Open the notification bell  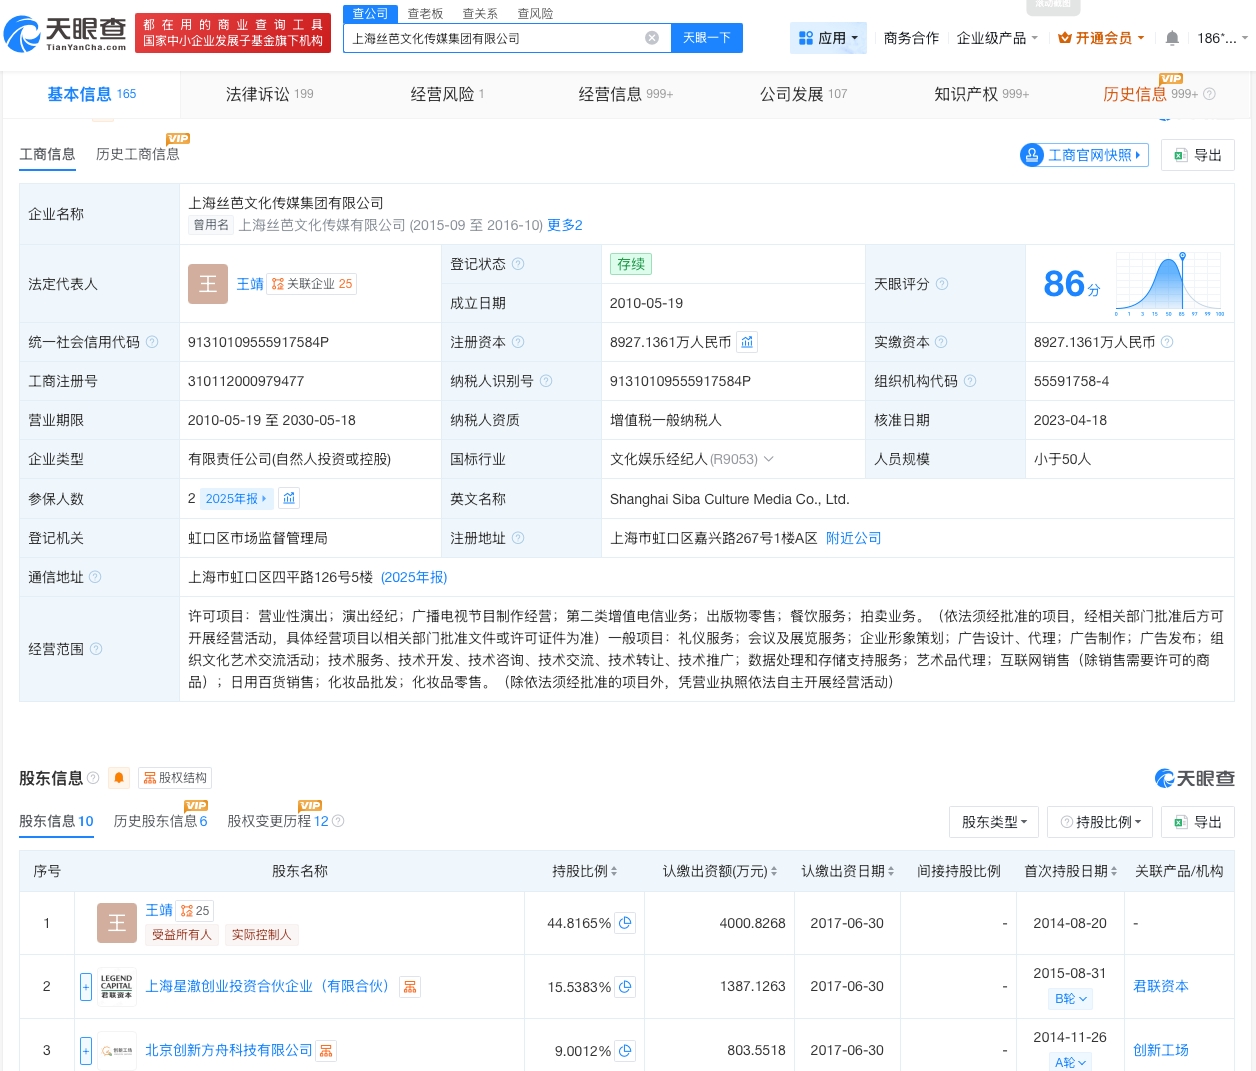[x=1172, y=38]
